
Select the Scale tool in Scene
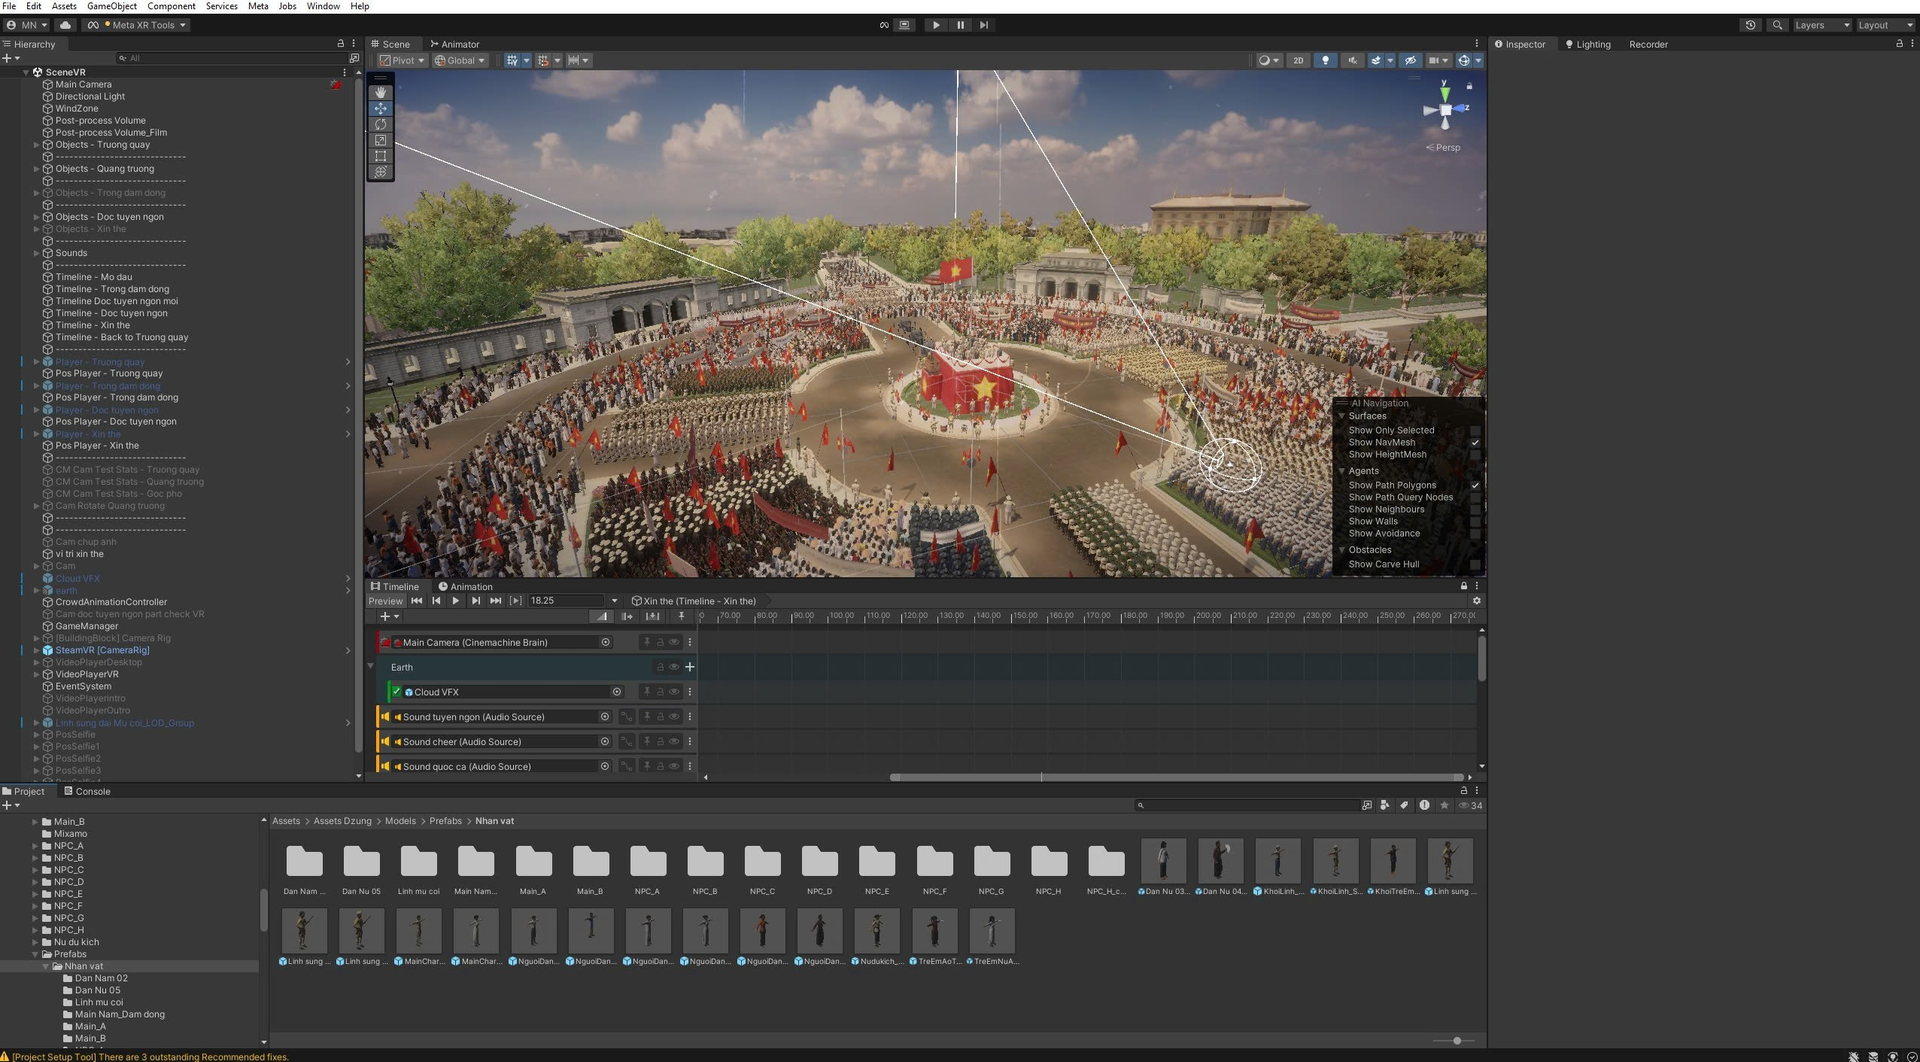(x=380, y=141)
